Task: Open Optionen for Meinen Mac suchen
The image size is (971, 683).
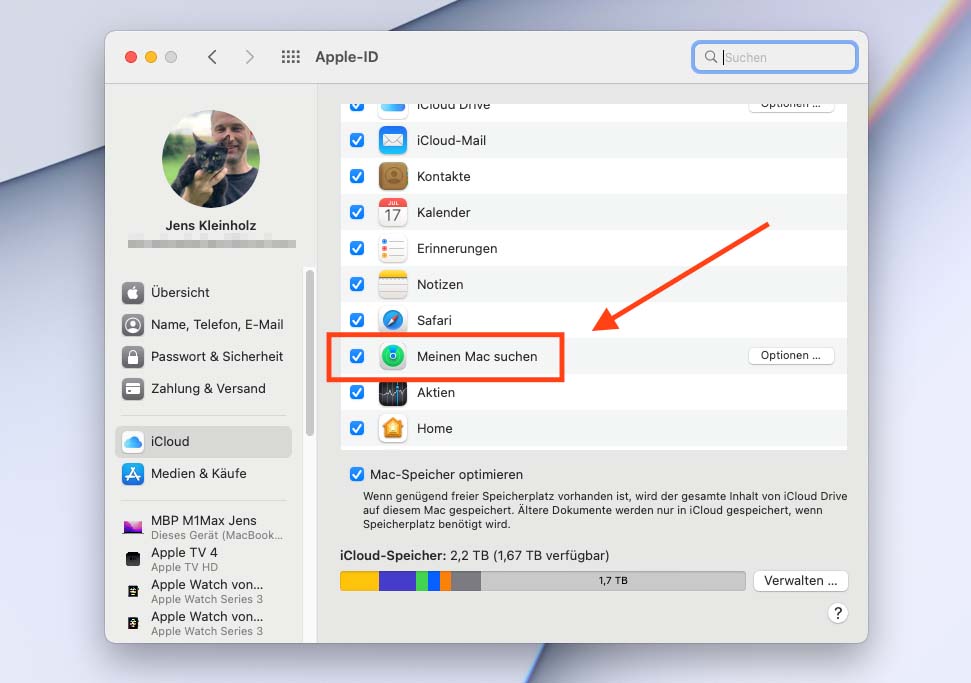Action: click(x=790, y=356)
